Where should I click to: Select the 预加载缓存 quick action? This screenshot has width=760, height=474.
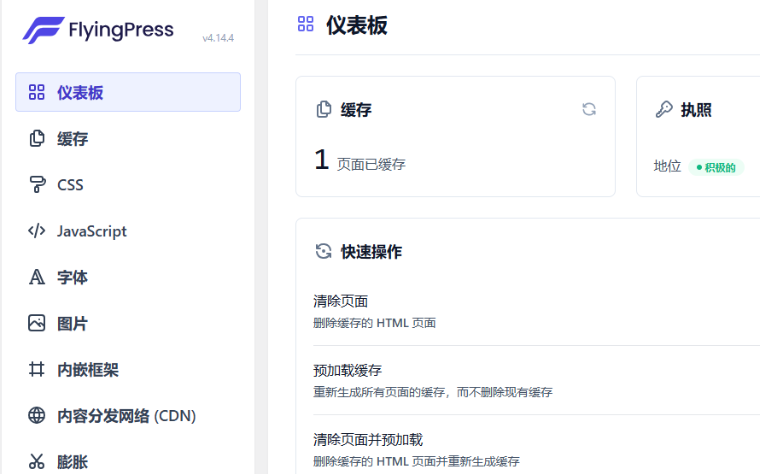pos(348,370)
